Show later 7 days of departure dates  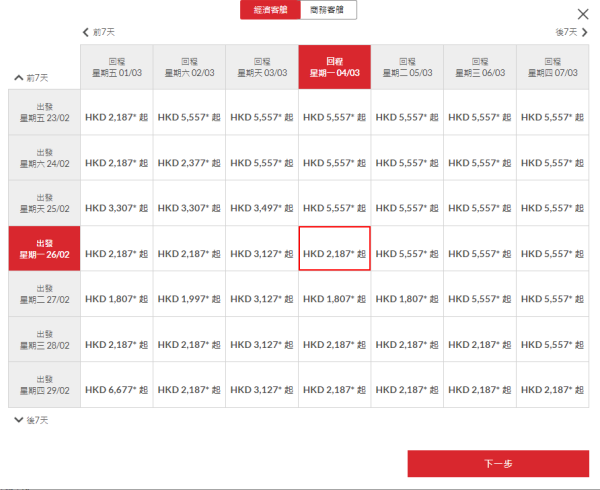coord(32,420)
